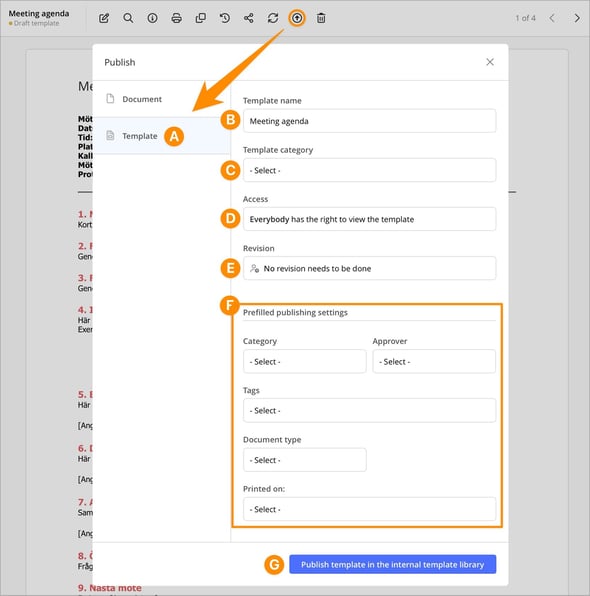Click the copy document icon
The image size is (590, 596).
point(201,18)
